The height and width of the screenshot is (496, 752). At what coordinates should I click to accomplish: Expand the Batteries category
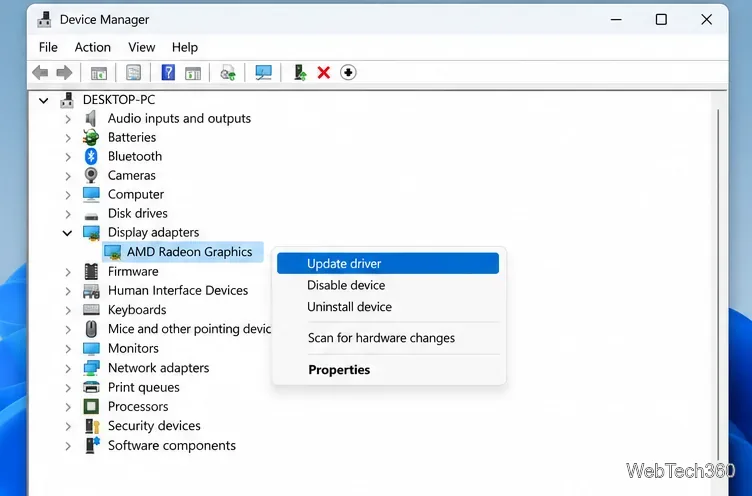68,138
